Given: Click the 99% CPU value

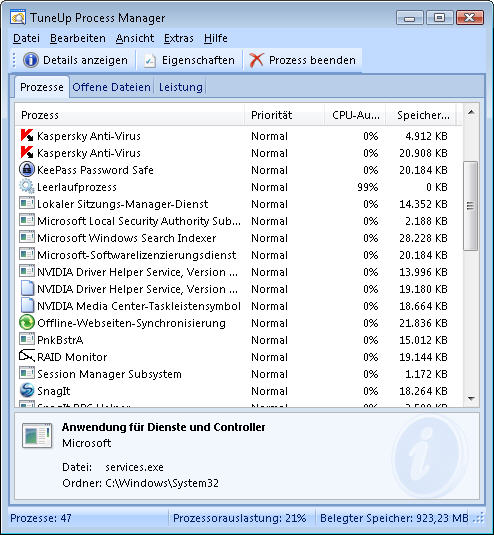Looking at the screenshot, I should (x=367, y=187).
